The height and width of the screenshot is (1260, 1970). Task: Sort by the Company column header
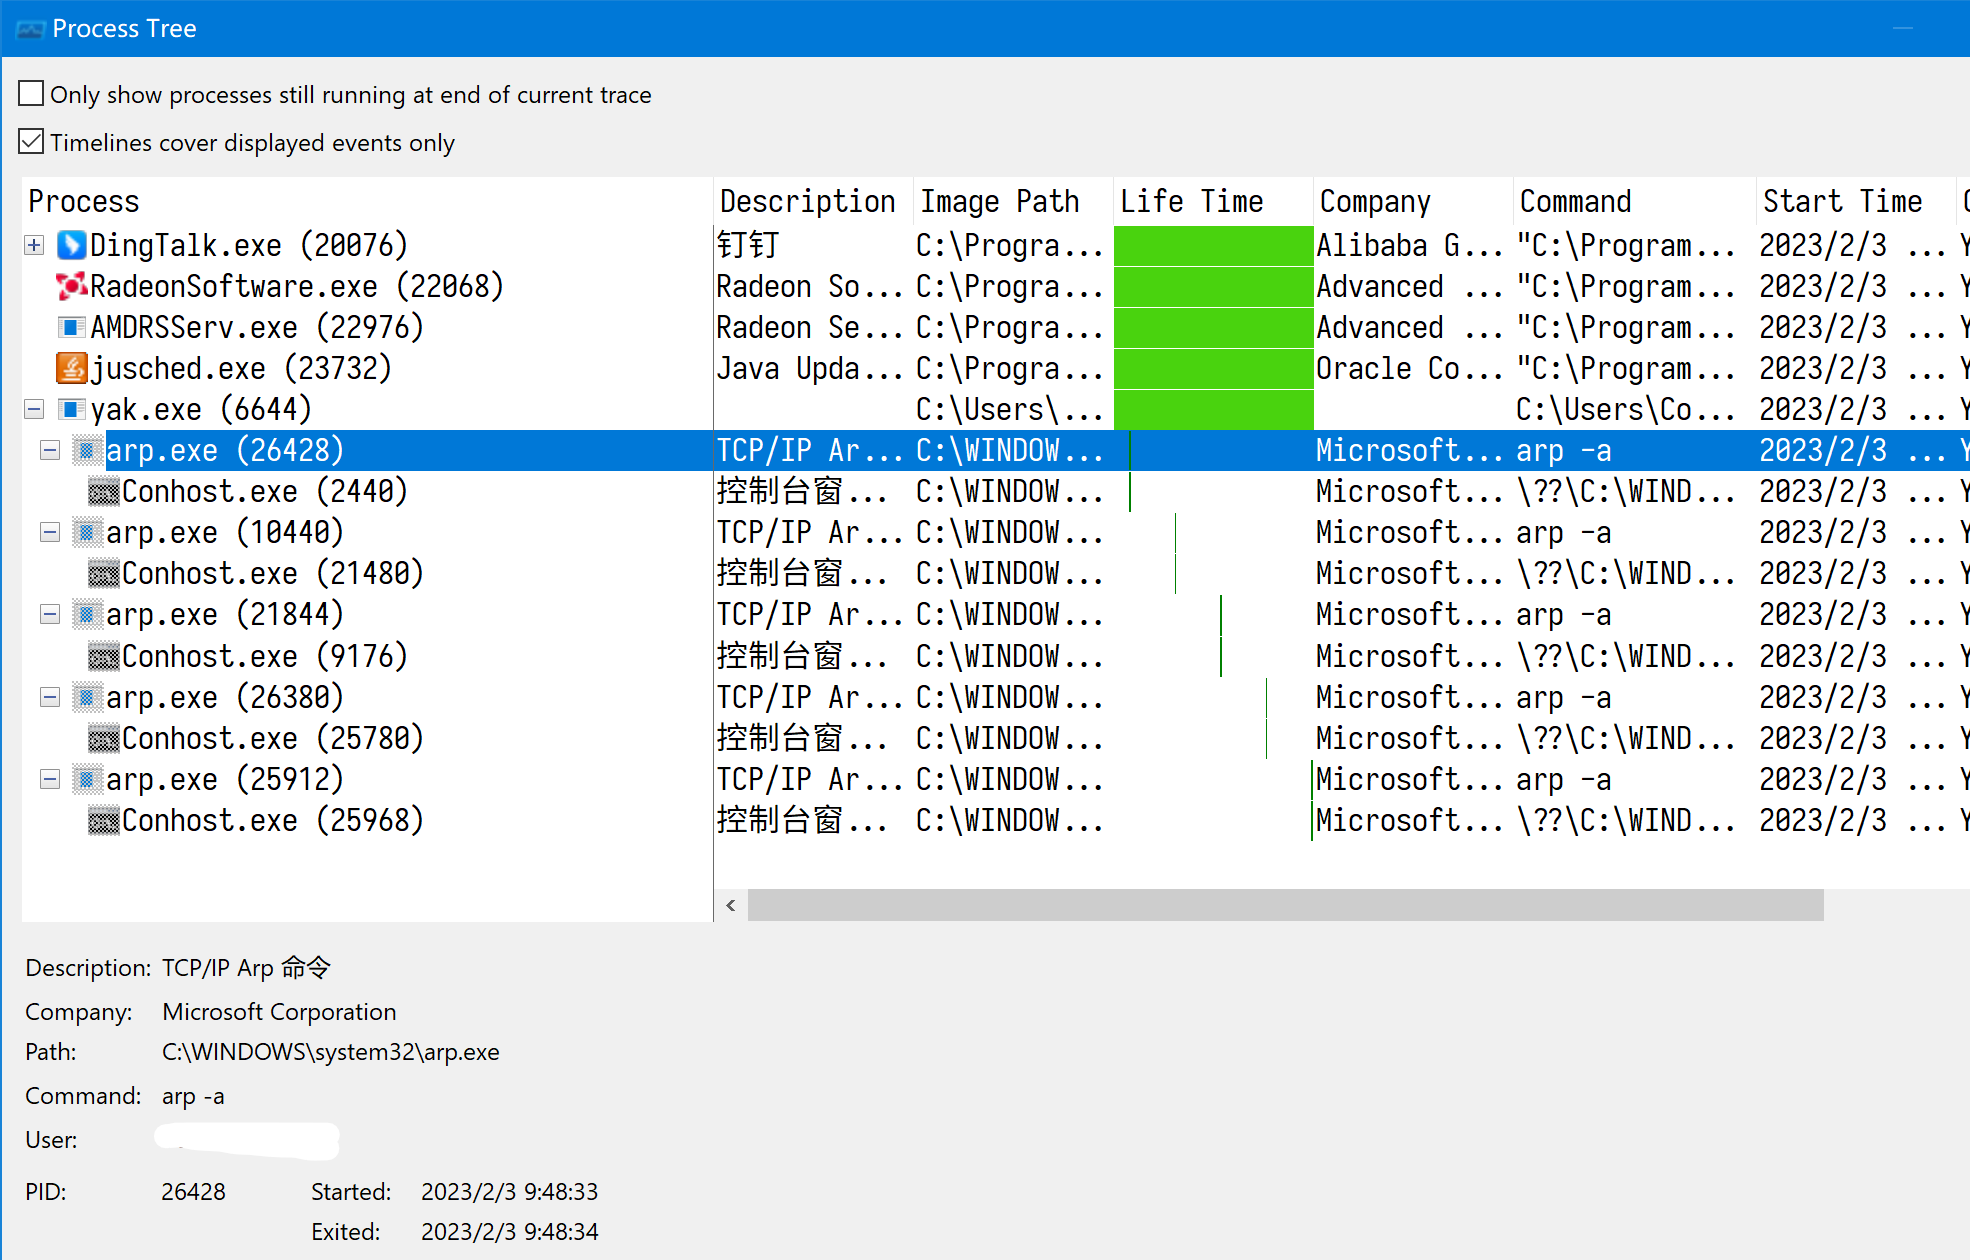[x=1375, y=201]
